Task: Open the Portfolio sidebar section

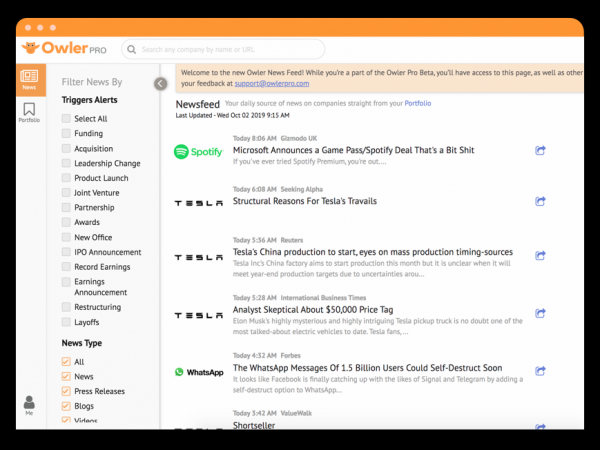Action: coord(30,112)
